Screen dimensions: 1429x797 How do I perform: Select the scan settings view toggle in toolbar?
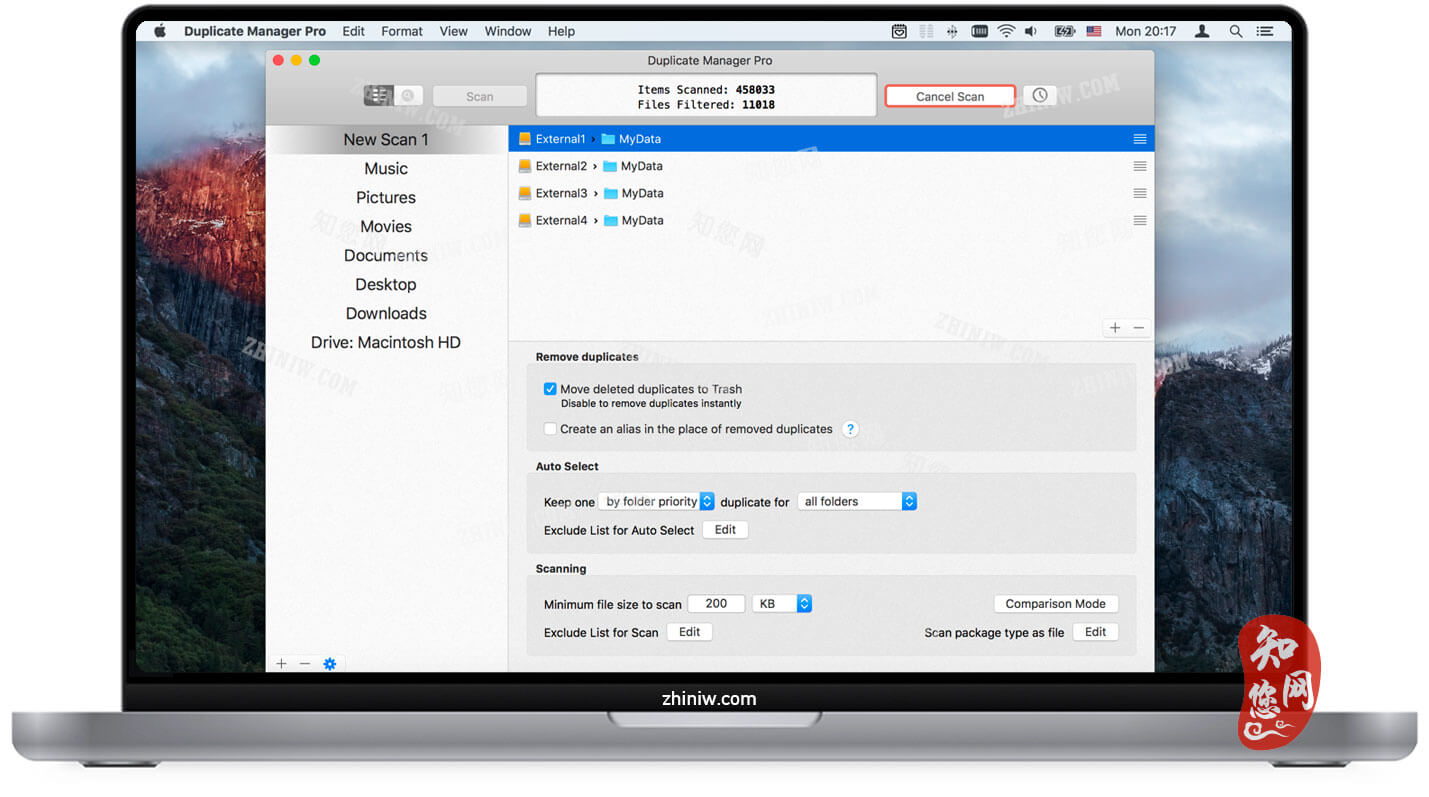click(x=378, y=96)
